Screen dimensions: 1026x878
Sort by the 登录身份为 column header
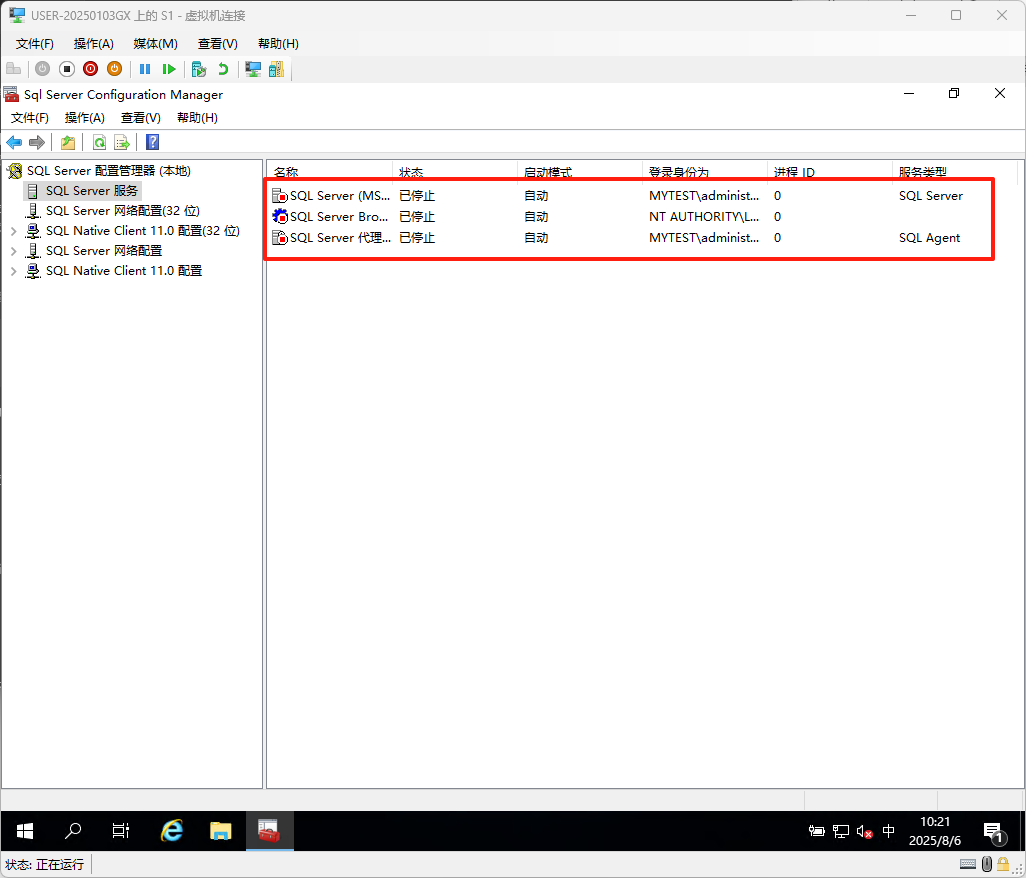pos(705,171)
